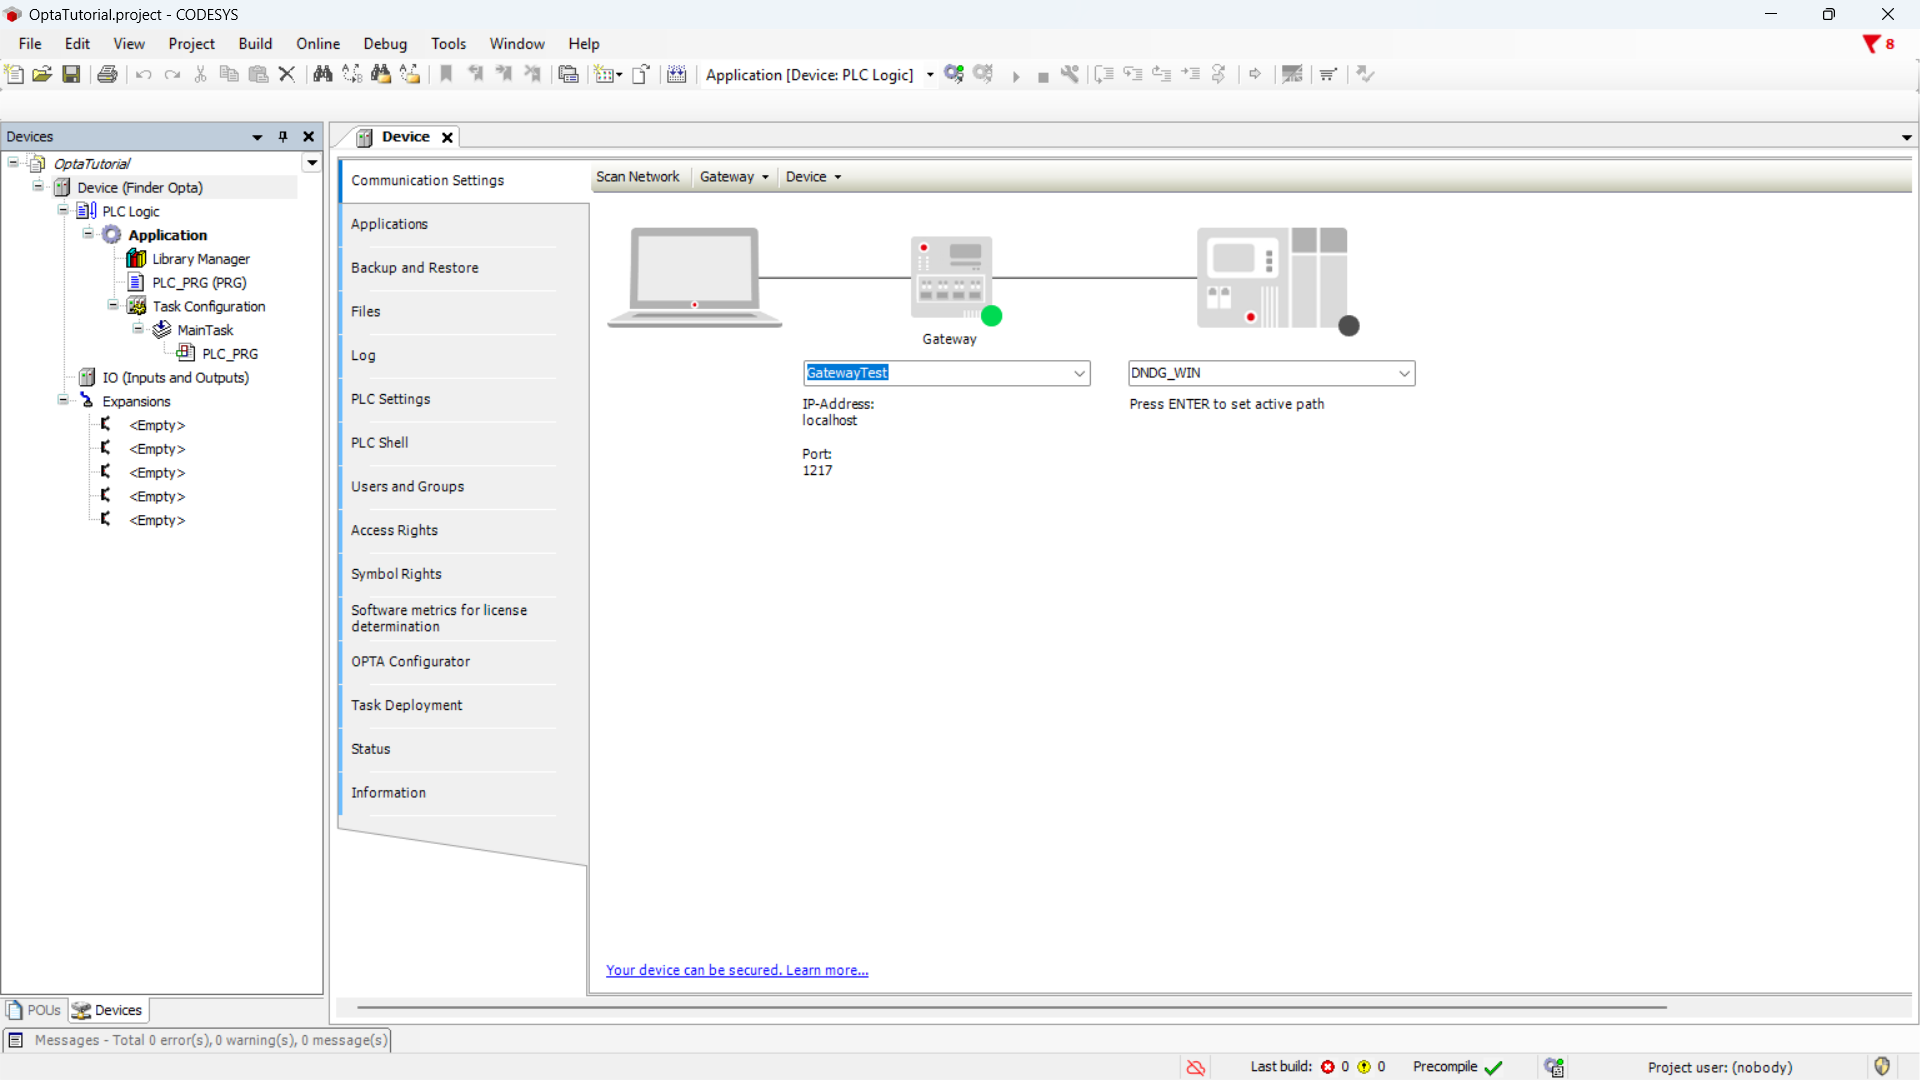Image resolution: width=1920 pixels, height=1080 pixels.
Task: Open the GatewayTest combo box dropdown
Action: tap(1079, 373)
